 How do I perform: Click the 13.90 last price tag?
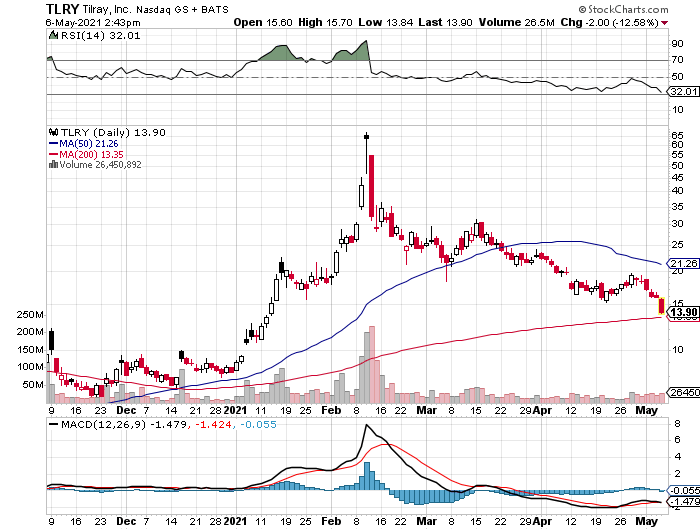683,312
